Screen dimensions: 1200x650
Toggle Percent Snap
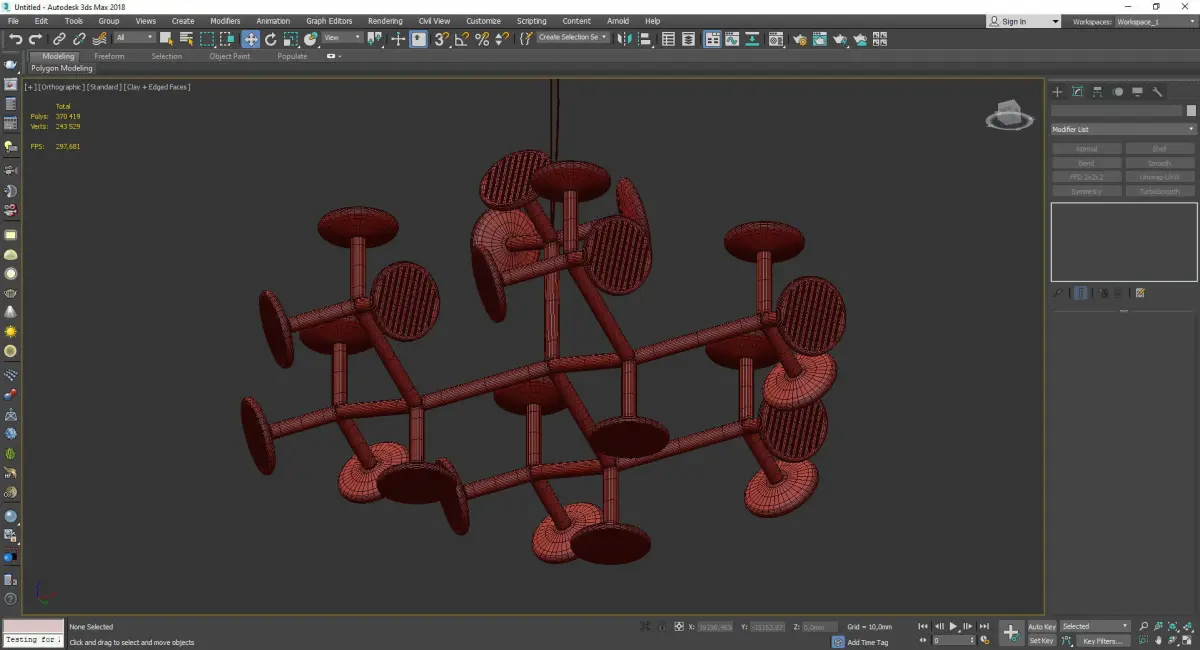(x=482, y=39)
